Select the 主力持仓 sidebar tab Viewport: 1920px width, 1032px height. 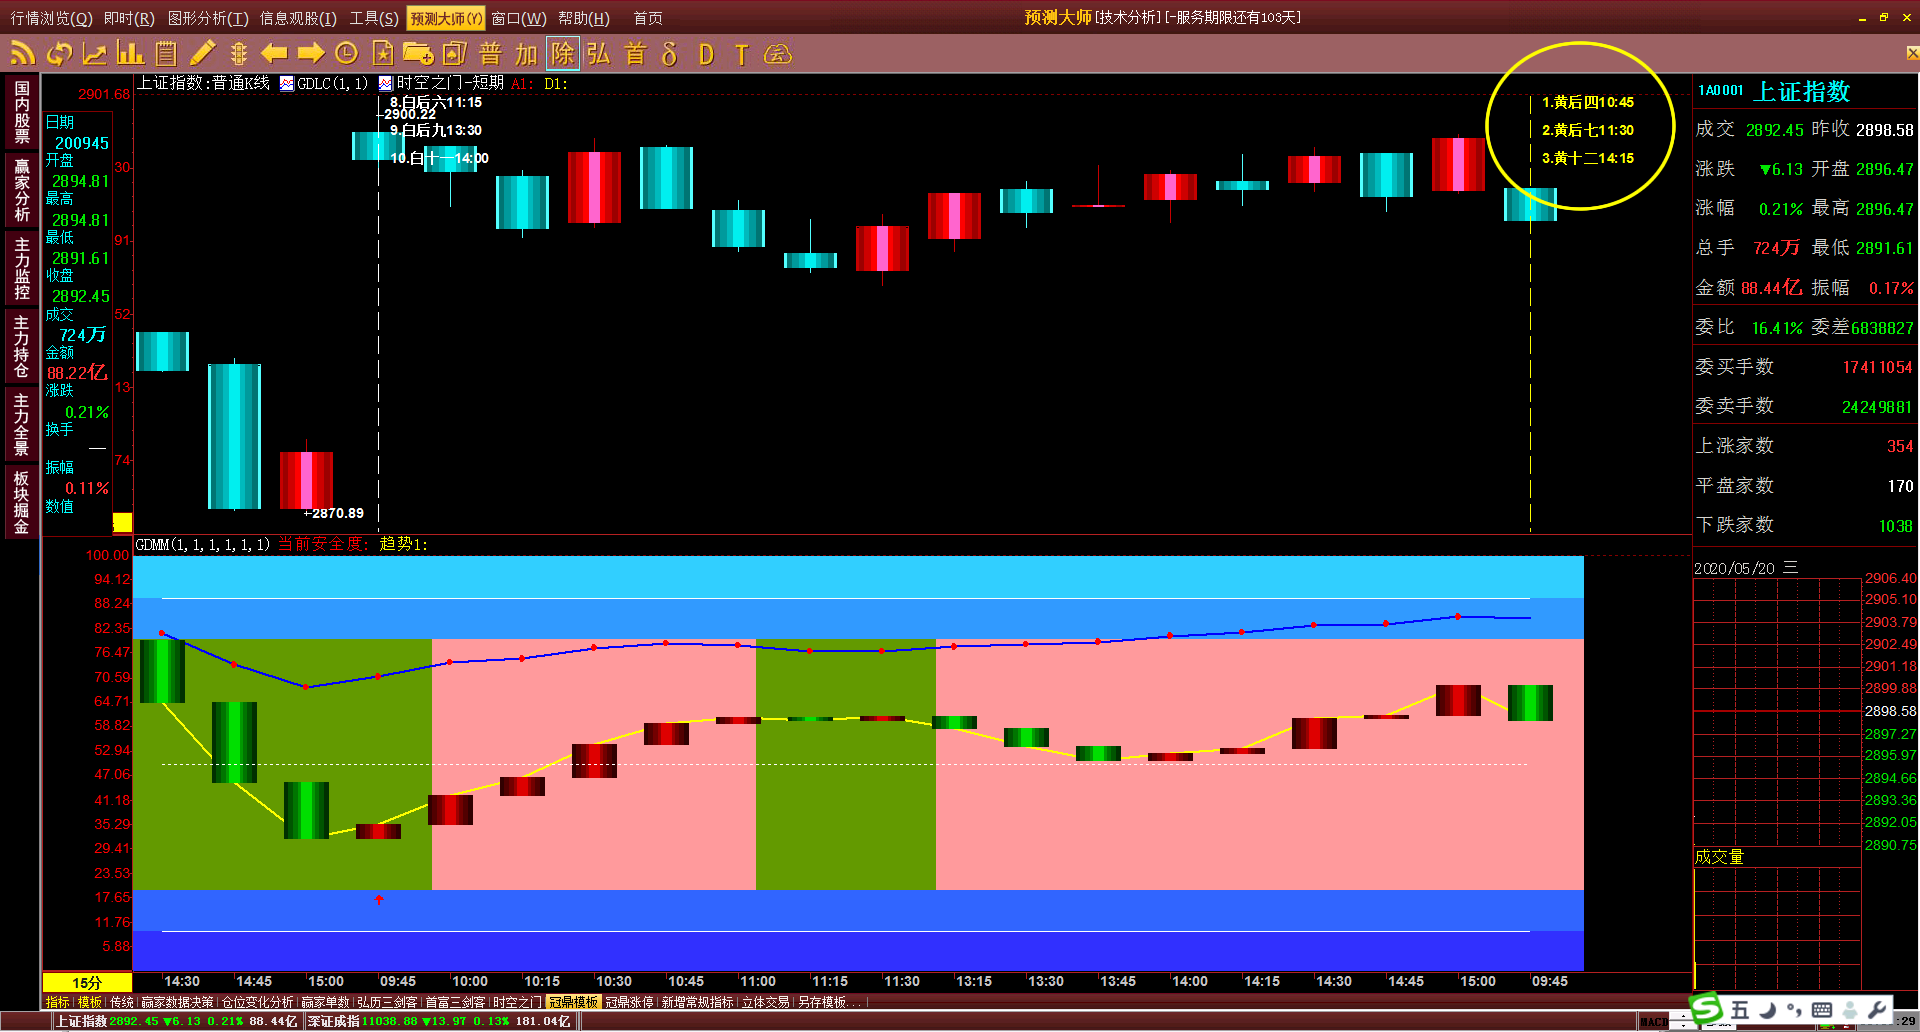[x=22, y=346]
